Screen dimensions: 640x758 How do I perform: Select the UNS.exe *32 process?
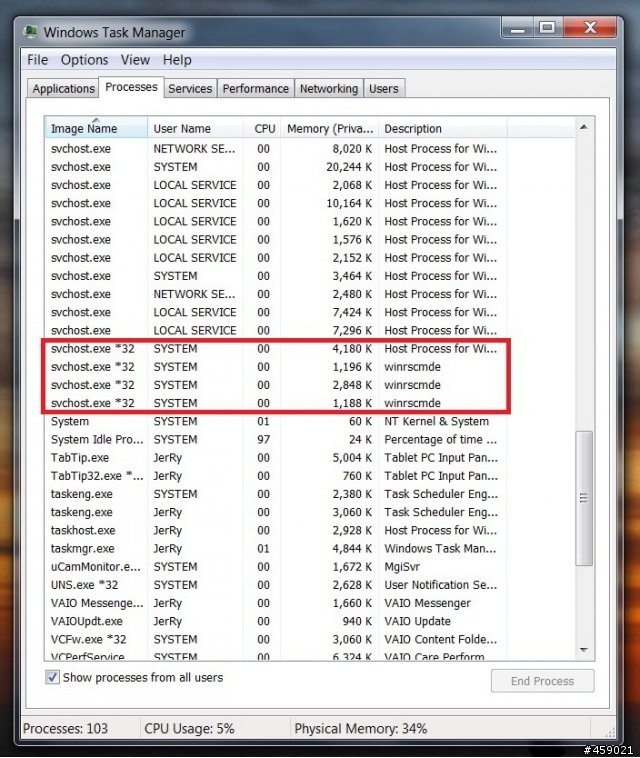(276, 585)
